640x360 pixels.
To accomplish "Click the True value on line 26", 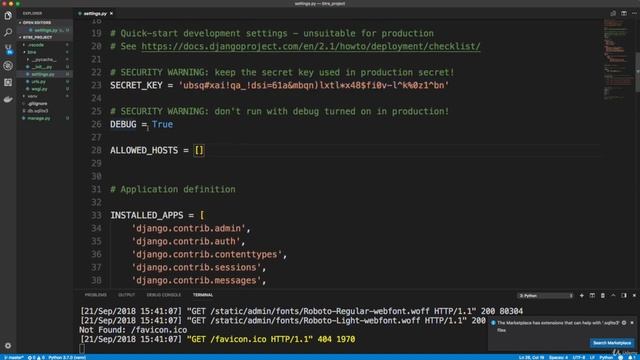I will [162, 124].
